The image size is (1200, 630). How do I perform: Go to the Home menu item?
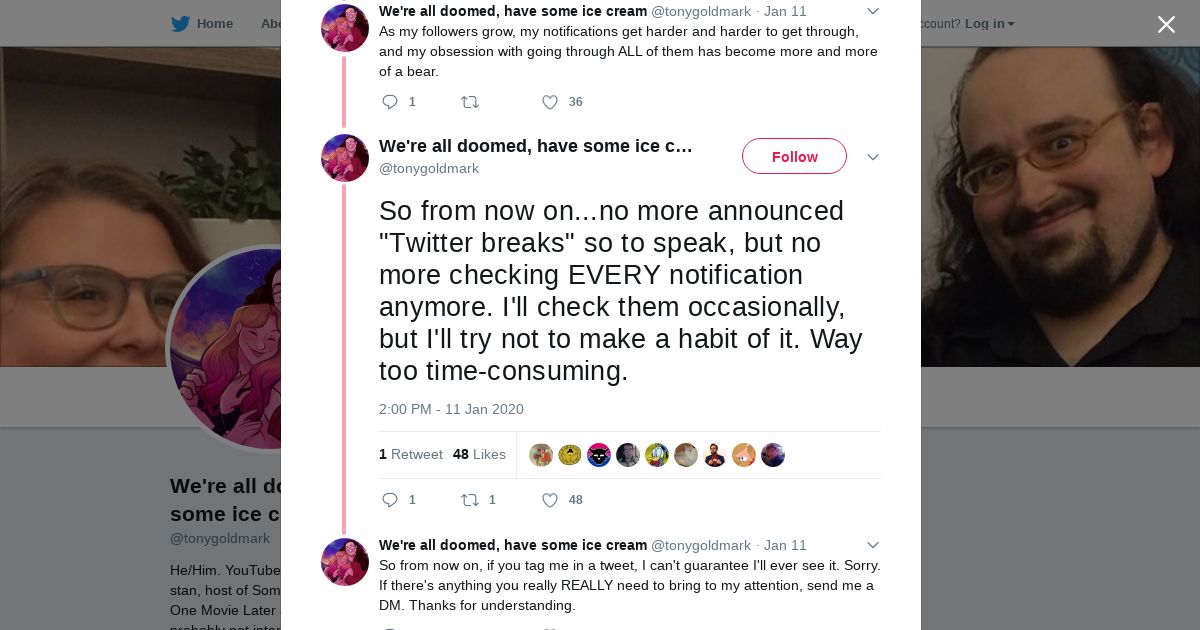coord(215,23)
